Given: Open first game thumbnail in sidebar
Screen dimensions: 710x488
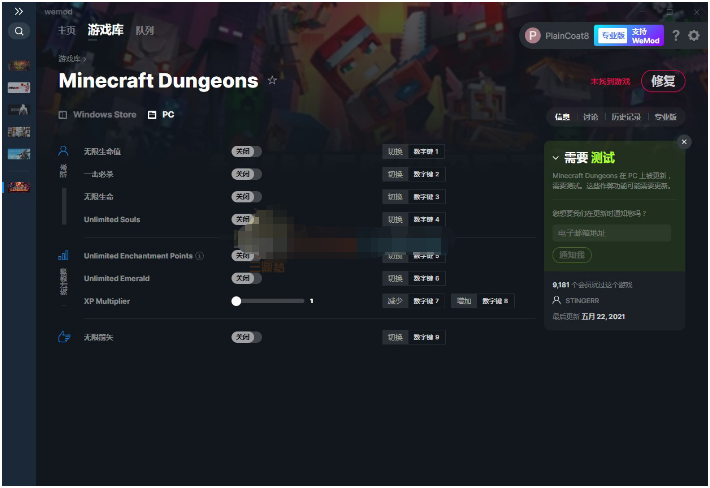Looking at the screenshot, I should 19,65.
